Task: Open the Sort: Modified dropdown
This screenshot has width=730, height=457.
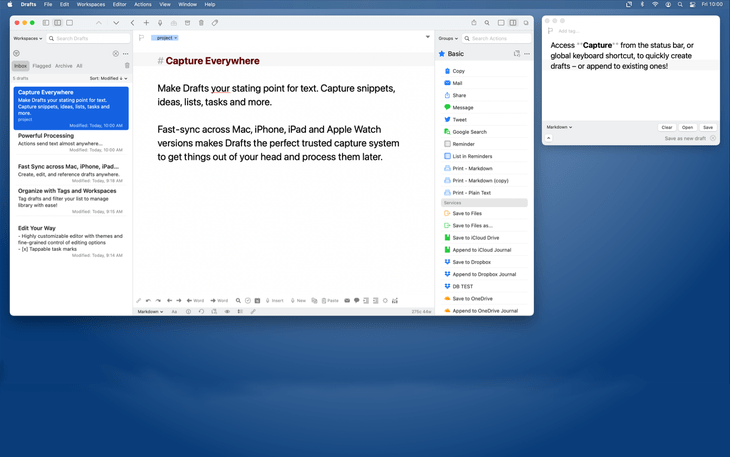Action: 108,78
